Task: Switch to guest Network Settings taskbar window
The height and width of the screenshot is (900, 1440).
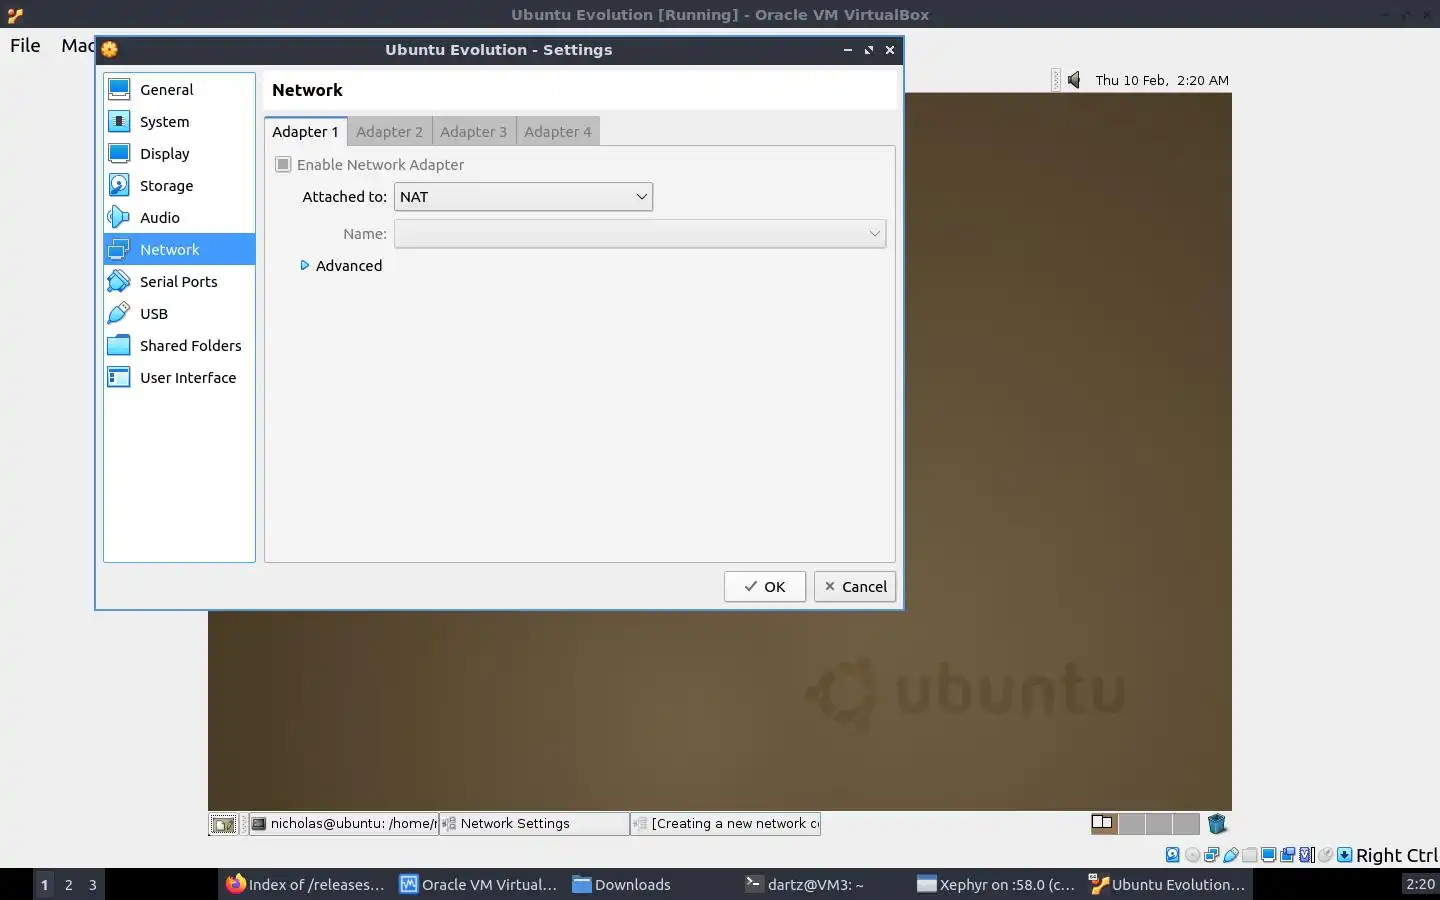Action: 534,824
